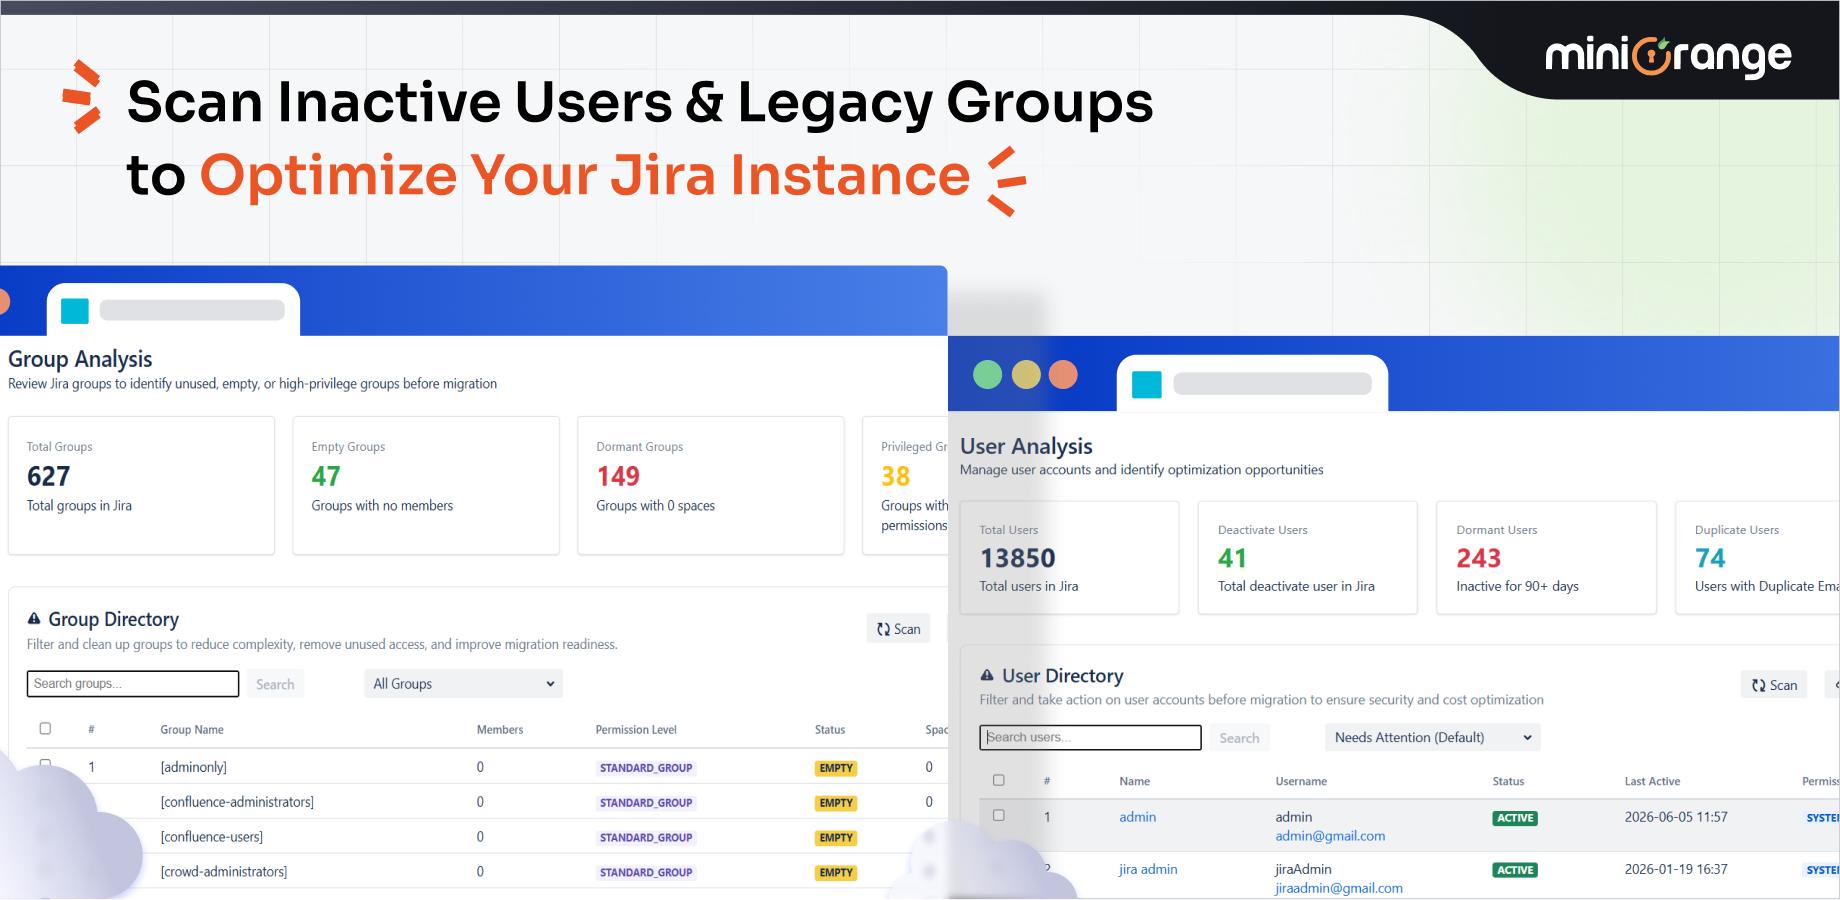Click the Permission Level column header
Screen dimensions: 1840x900
[636, 730]
